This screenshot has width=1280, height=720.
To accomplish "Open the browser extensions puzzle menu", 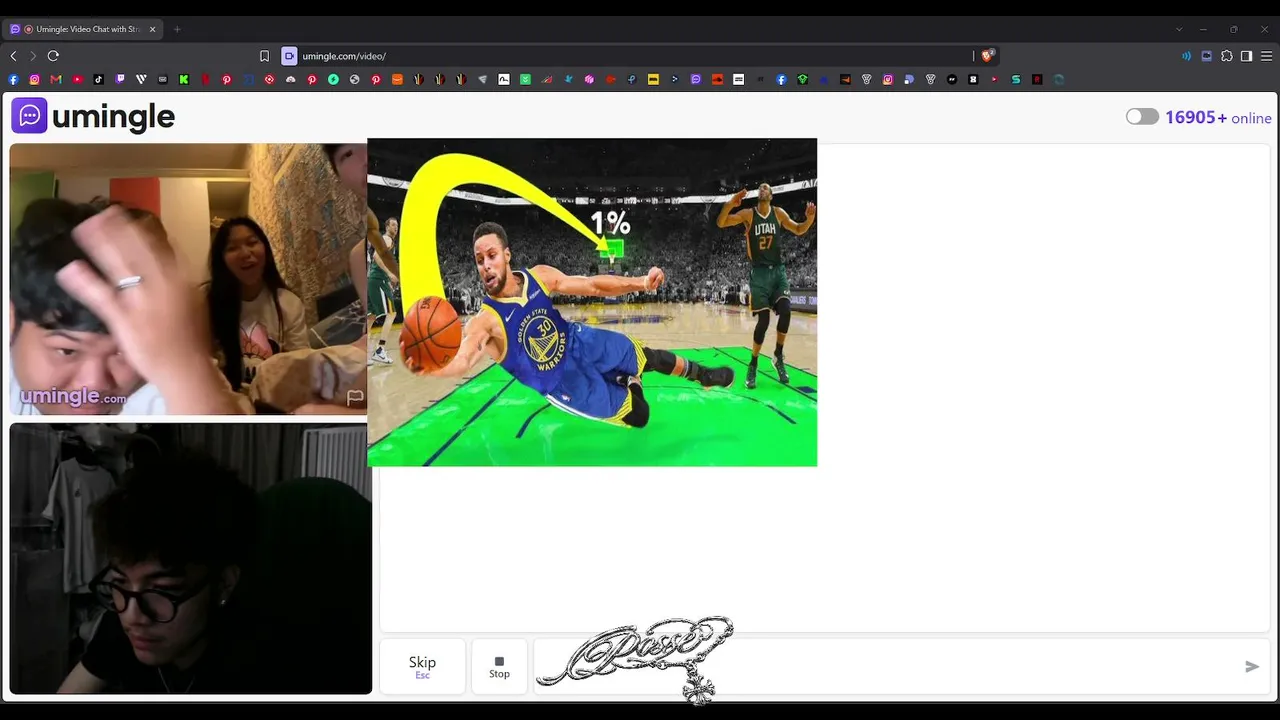I will 1227,56.
